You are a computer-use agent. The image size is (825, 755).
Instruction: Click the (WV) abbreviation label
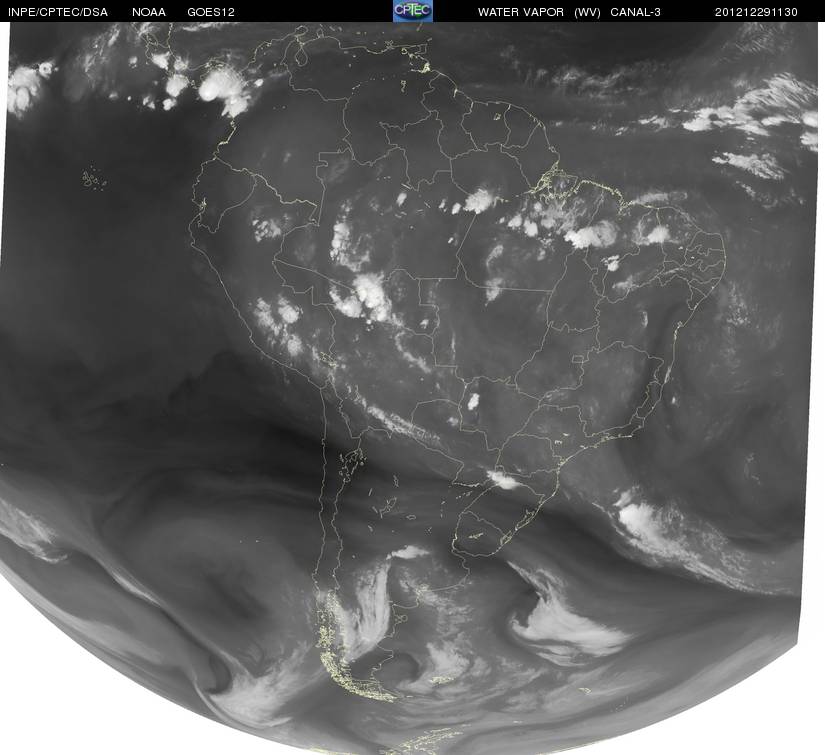tap(587, 12)
